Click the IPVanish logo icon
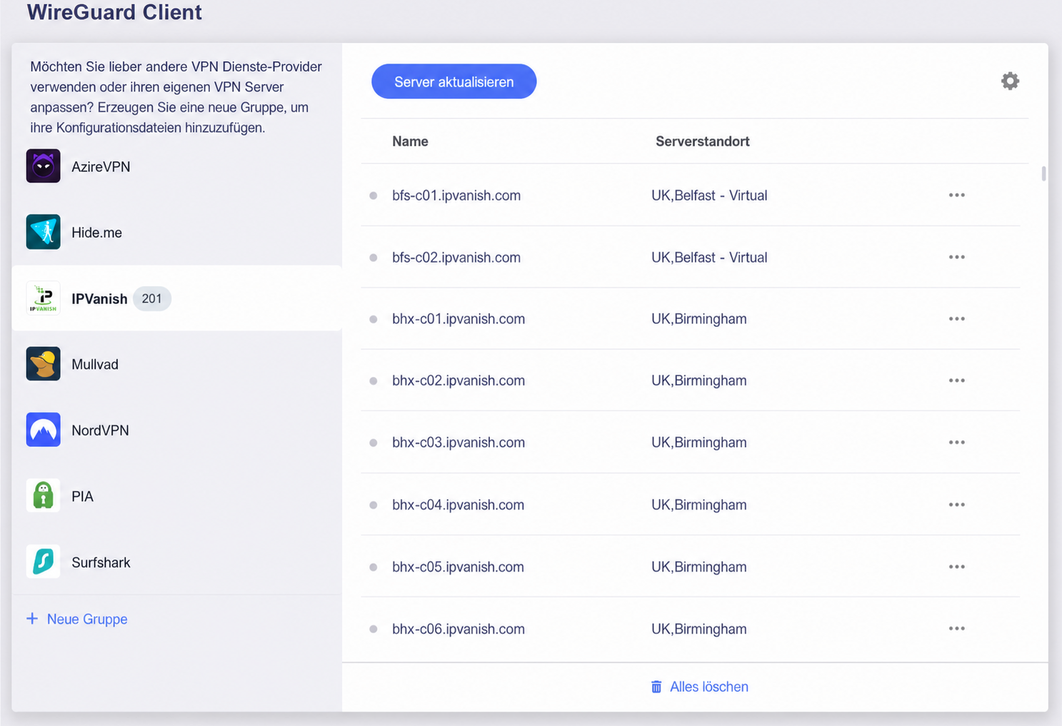This screenshot has width=1062, height=726. [43, 298]
